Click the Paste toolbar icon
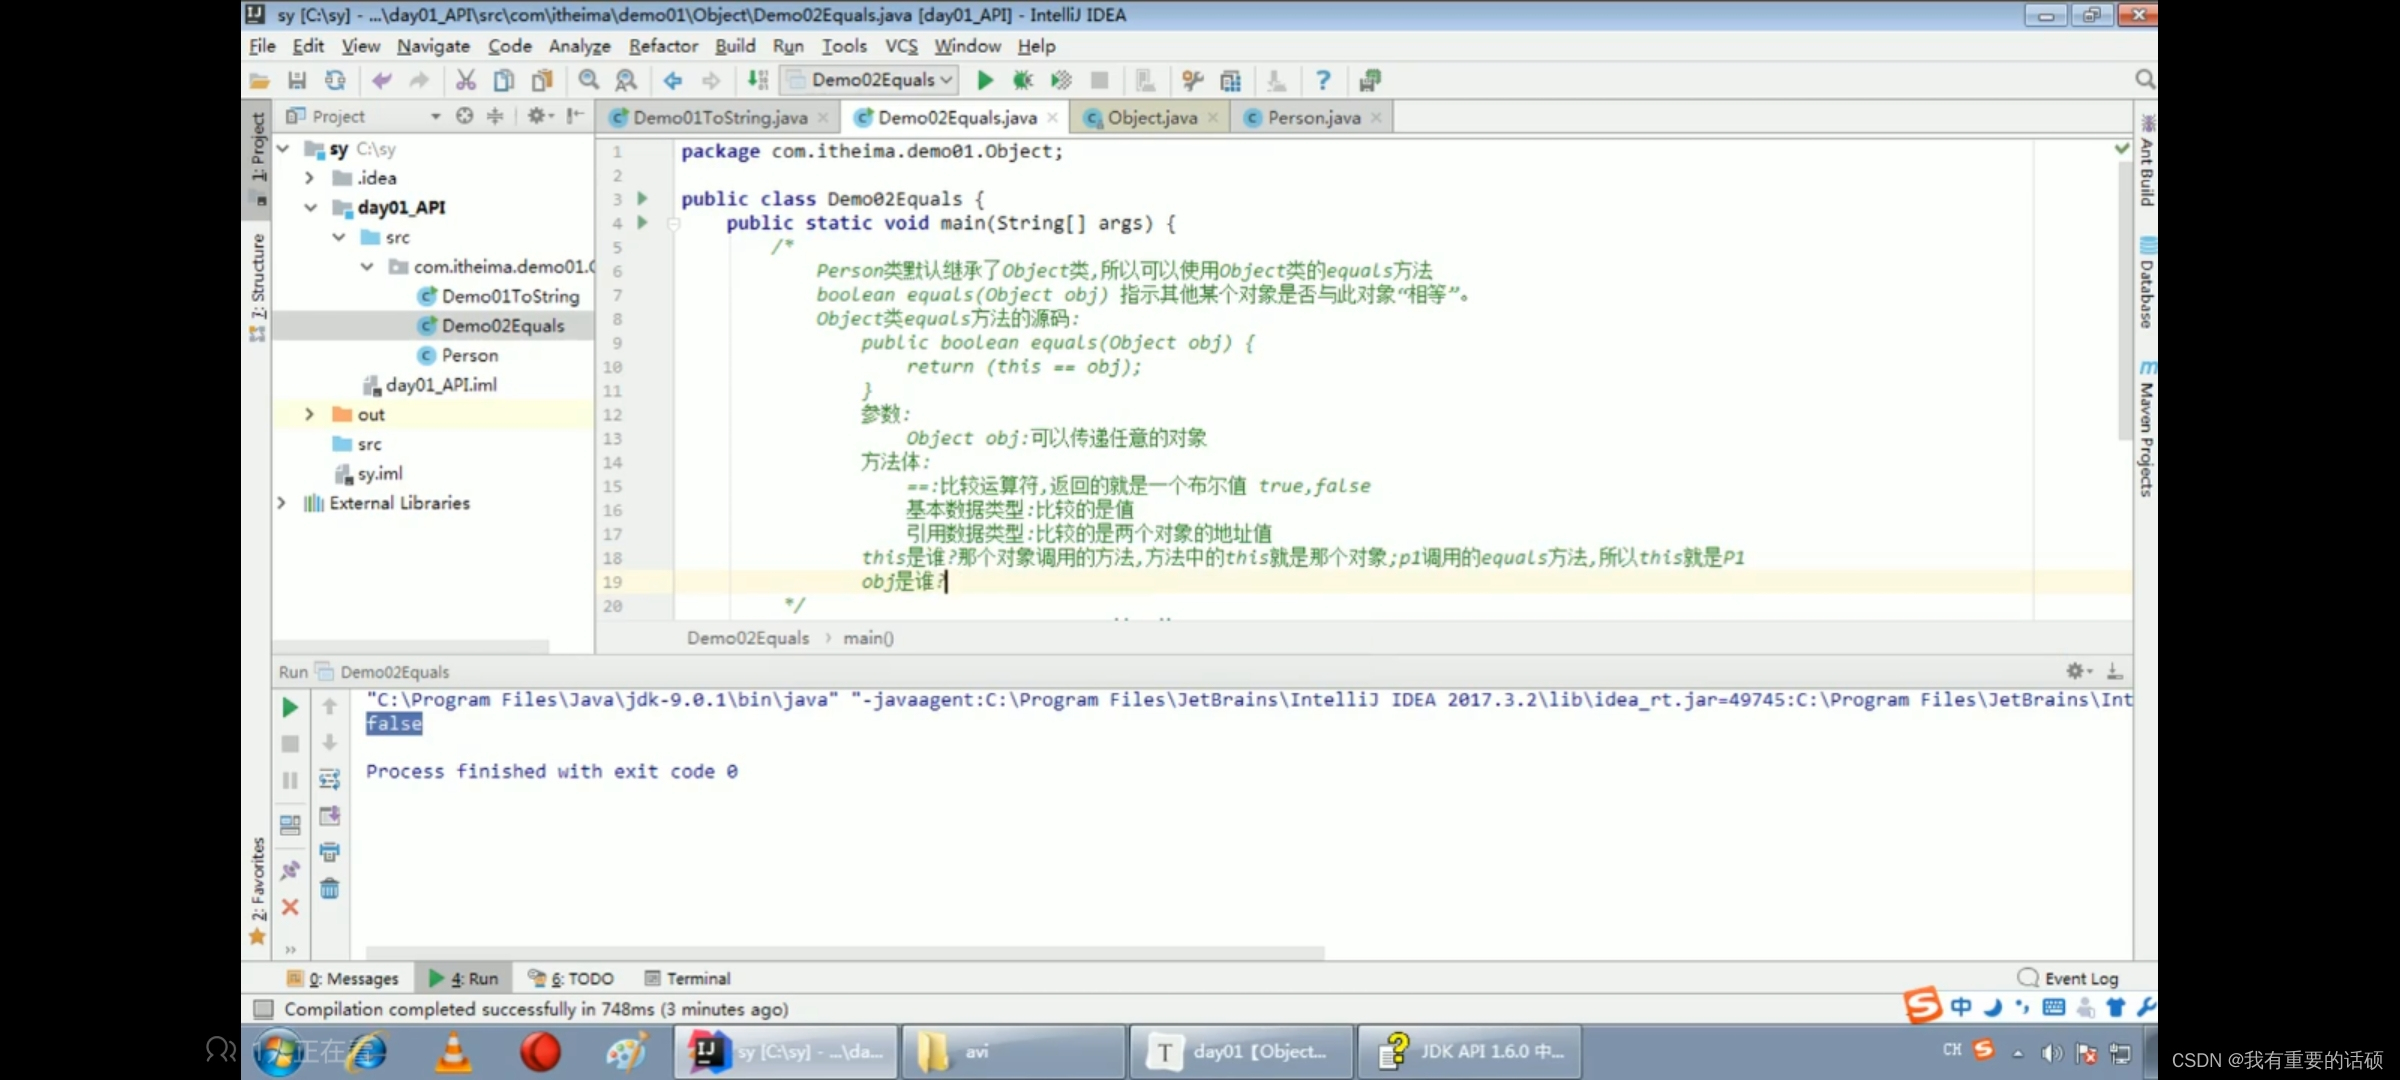 tap(542, 80)
